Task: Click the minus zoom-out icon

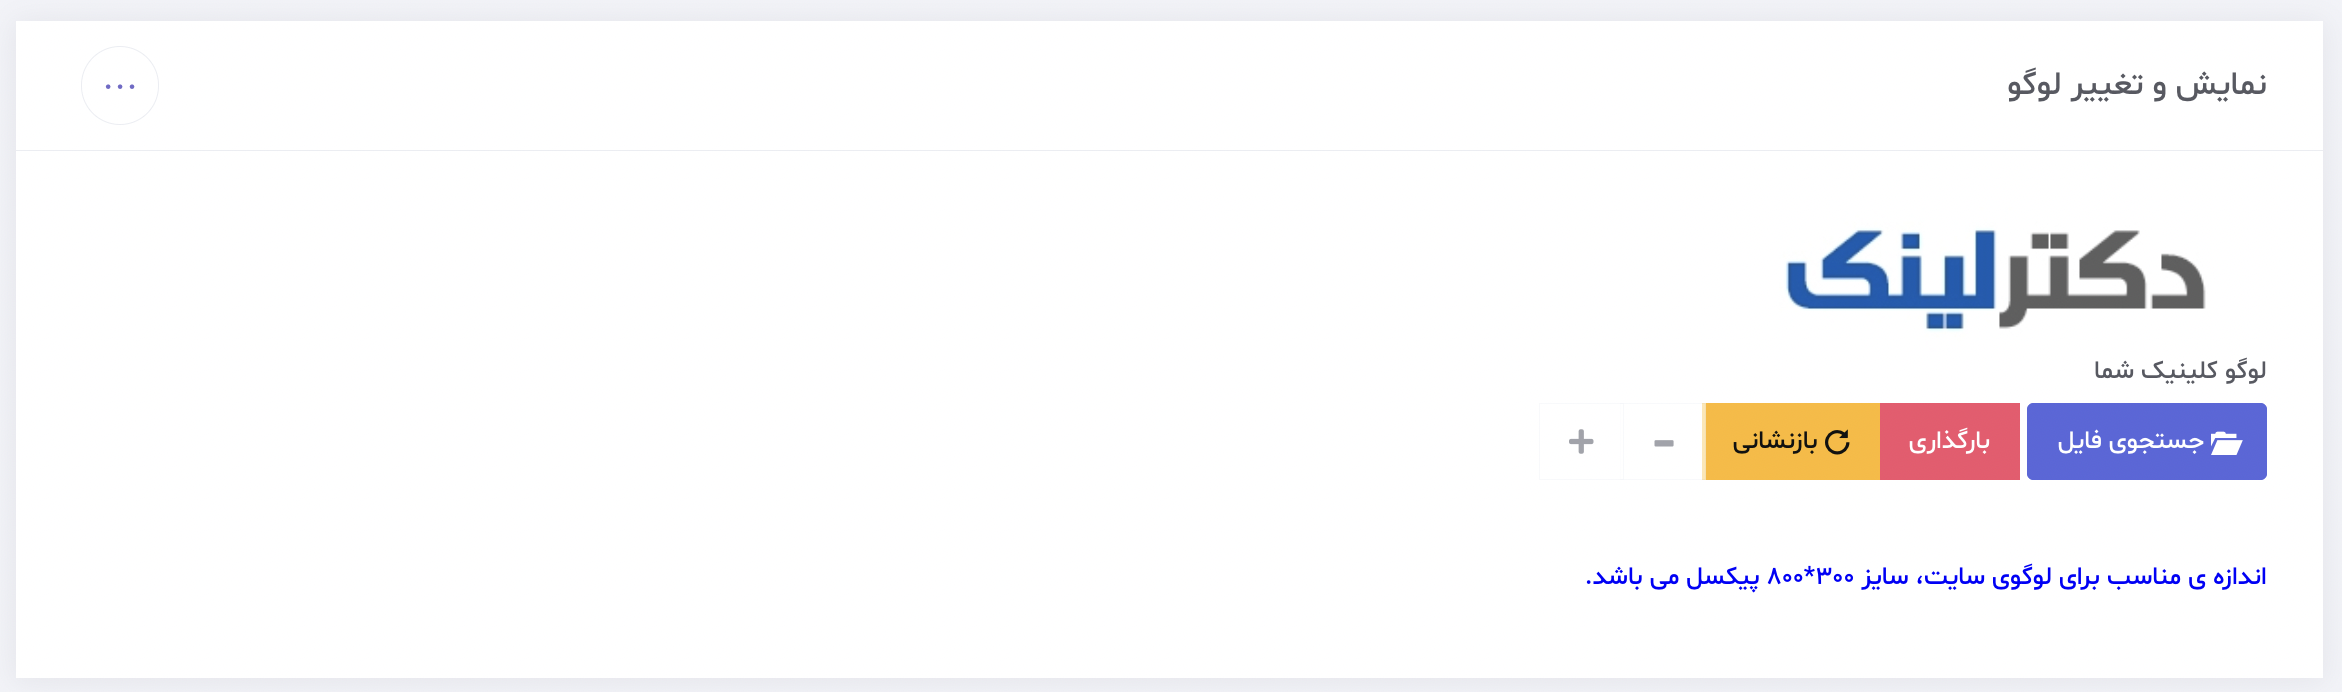Action: (1664, 442)
